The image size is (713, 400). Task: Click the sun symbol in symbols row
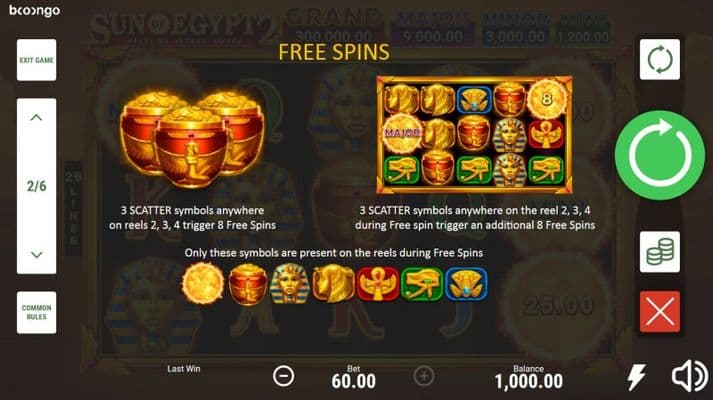pyautogui.click(x=203, y=283)
